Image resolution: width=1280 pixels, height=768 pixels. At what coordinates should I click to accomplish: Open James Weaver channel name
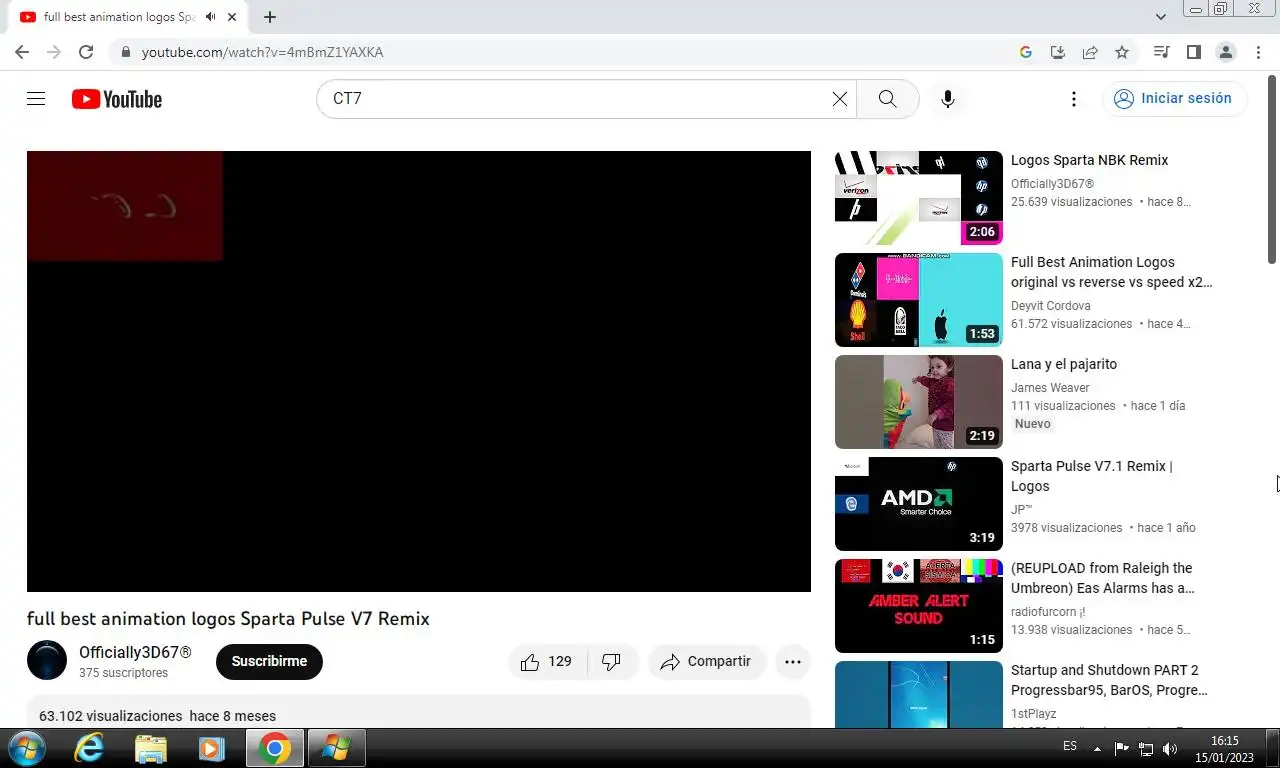1050,388
